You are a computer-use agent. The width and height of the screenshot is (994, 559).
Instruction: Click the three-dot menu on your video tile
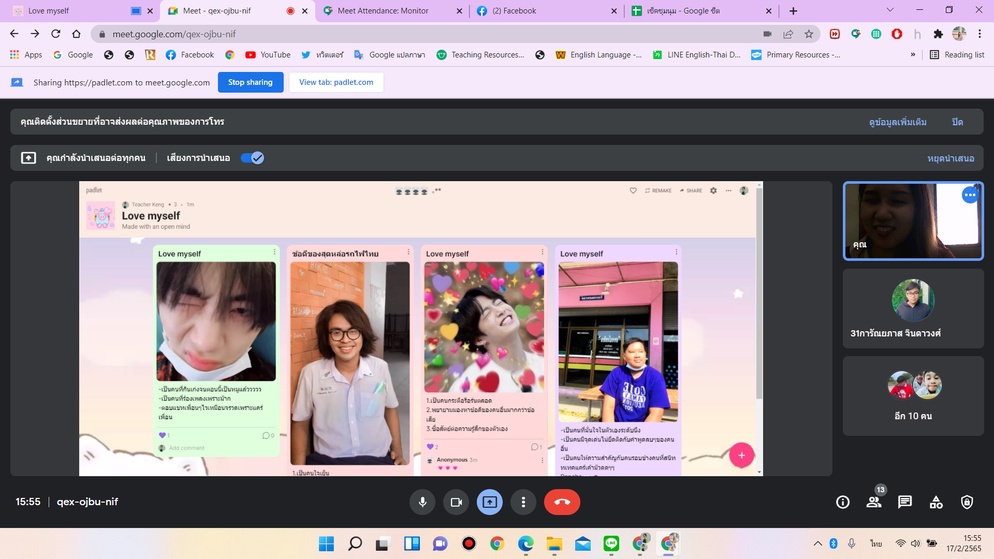click(970, 195)
